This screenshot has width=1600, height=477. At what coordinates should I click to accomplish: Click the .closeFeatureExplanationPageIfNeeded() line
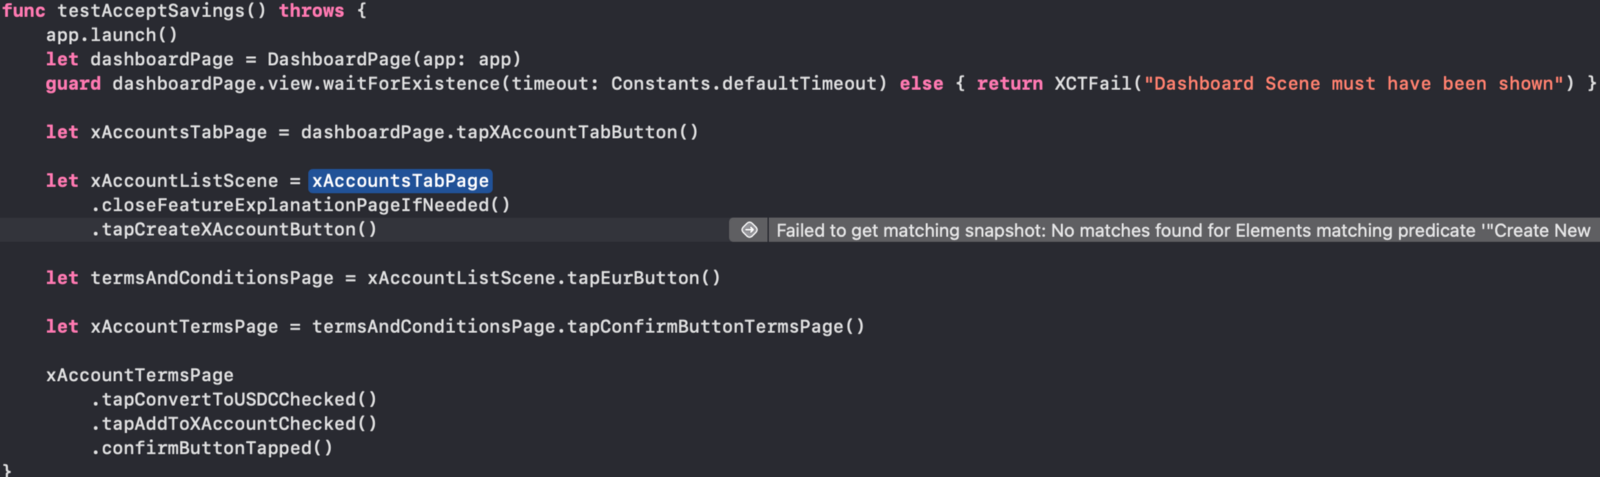click(301, 205)
